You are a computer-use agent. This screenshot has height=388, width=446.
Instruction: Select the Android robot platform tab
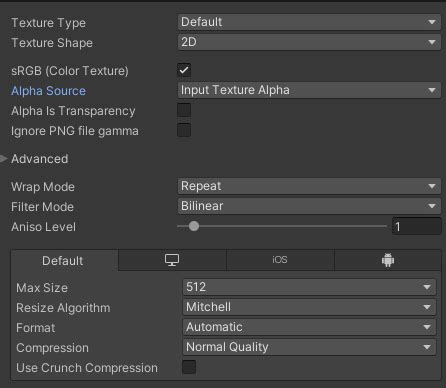click(388, 260)
